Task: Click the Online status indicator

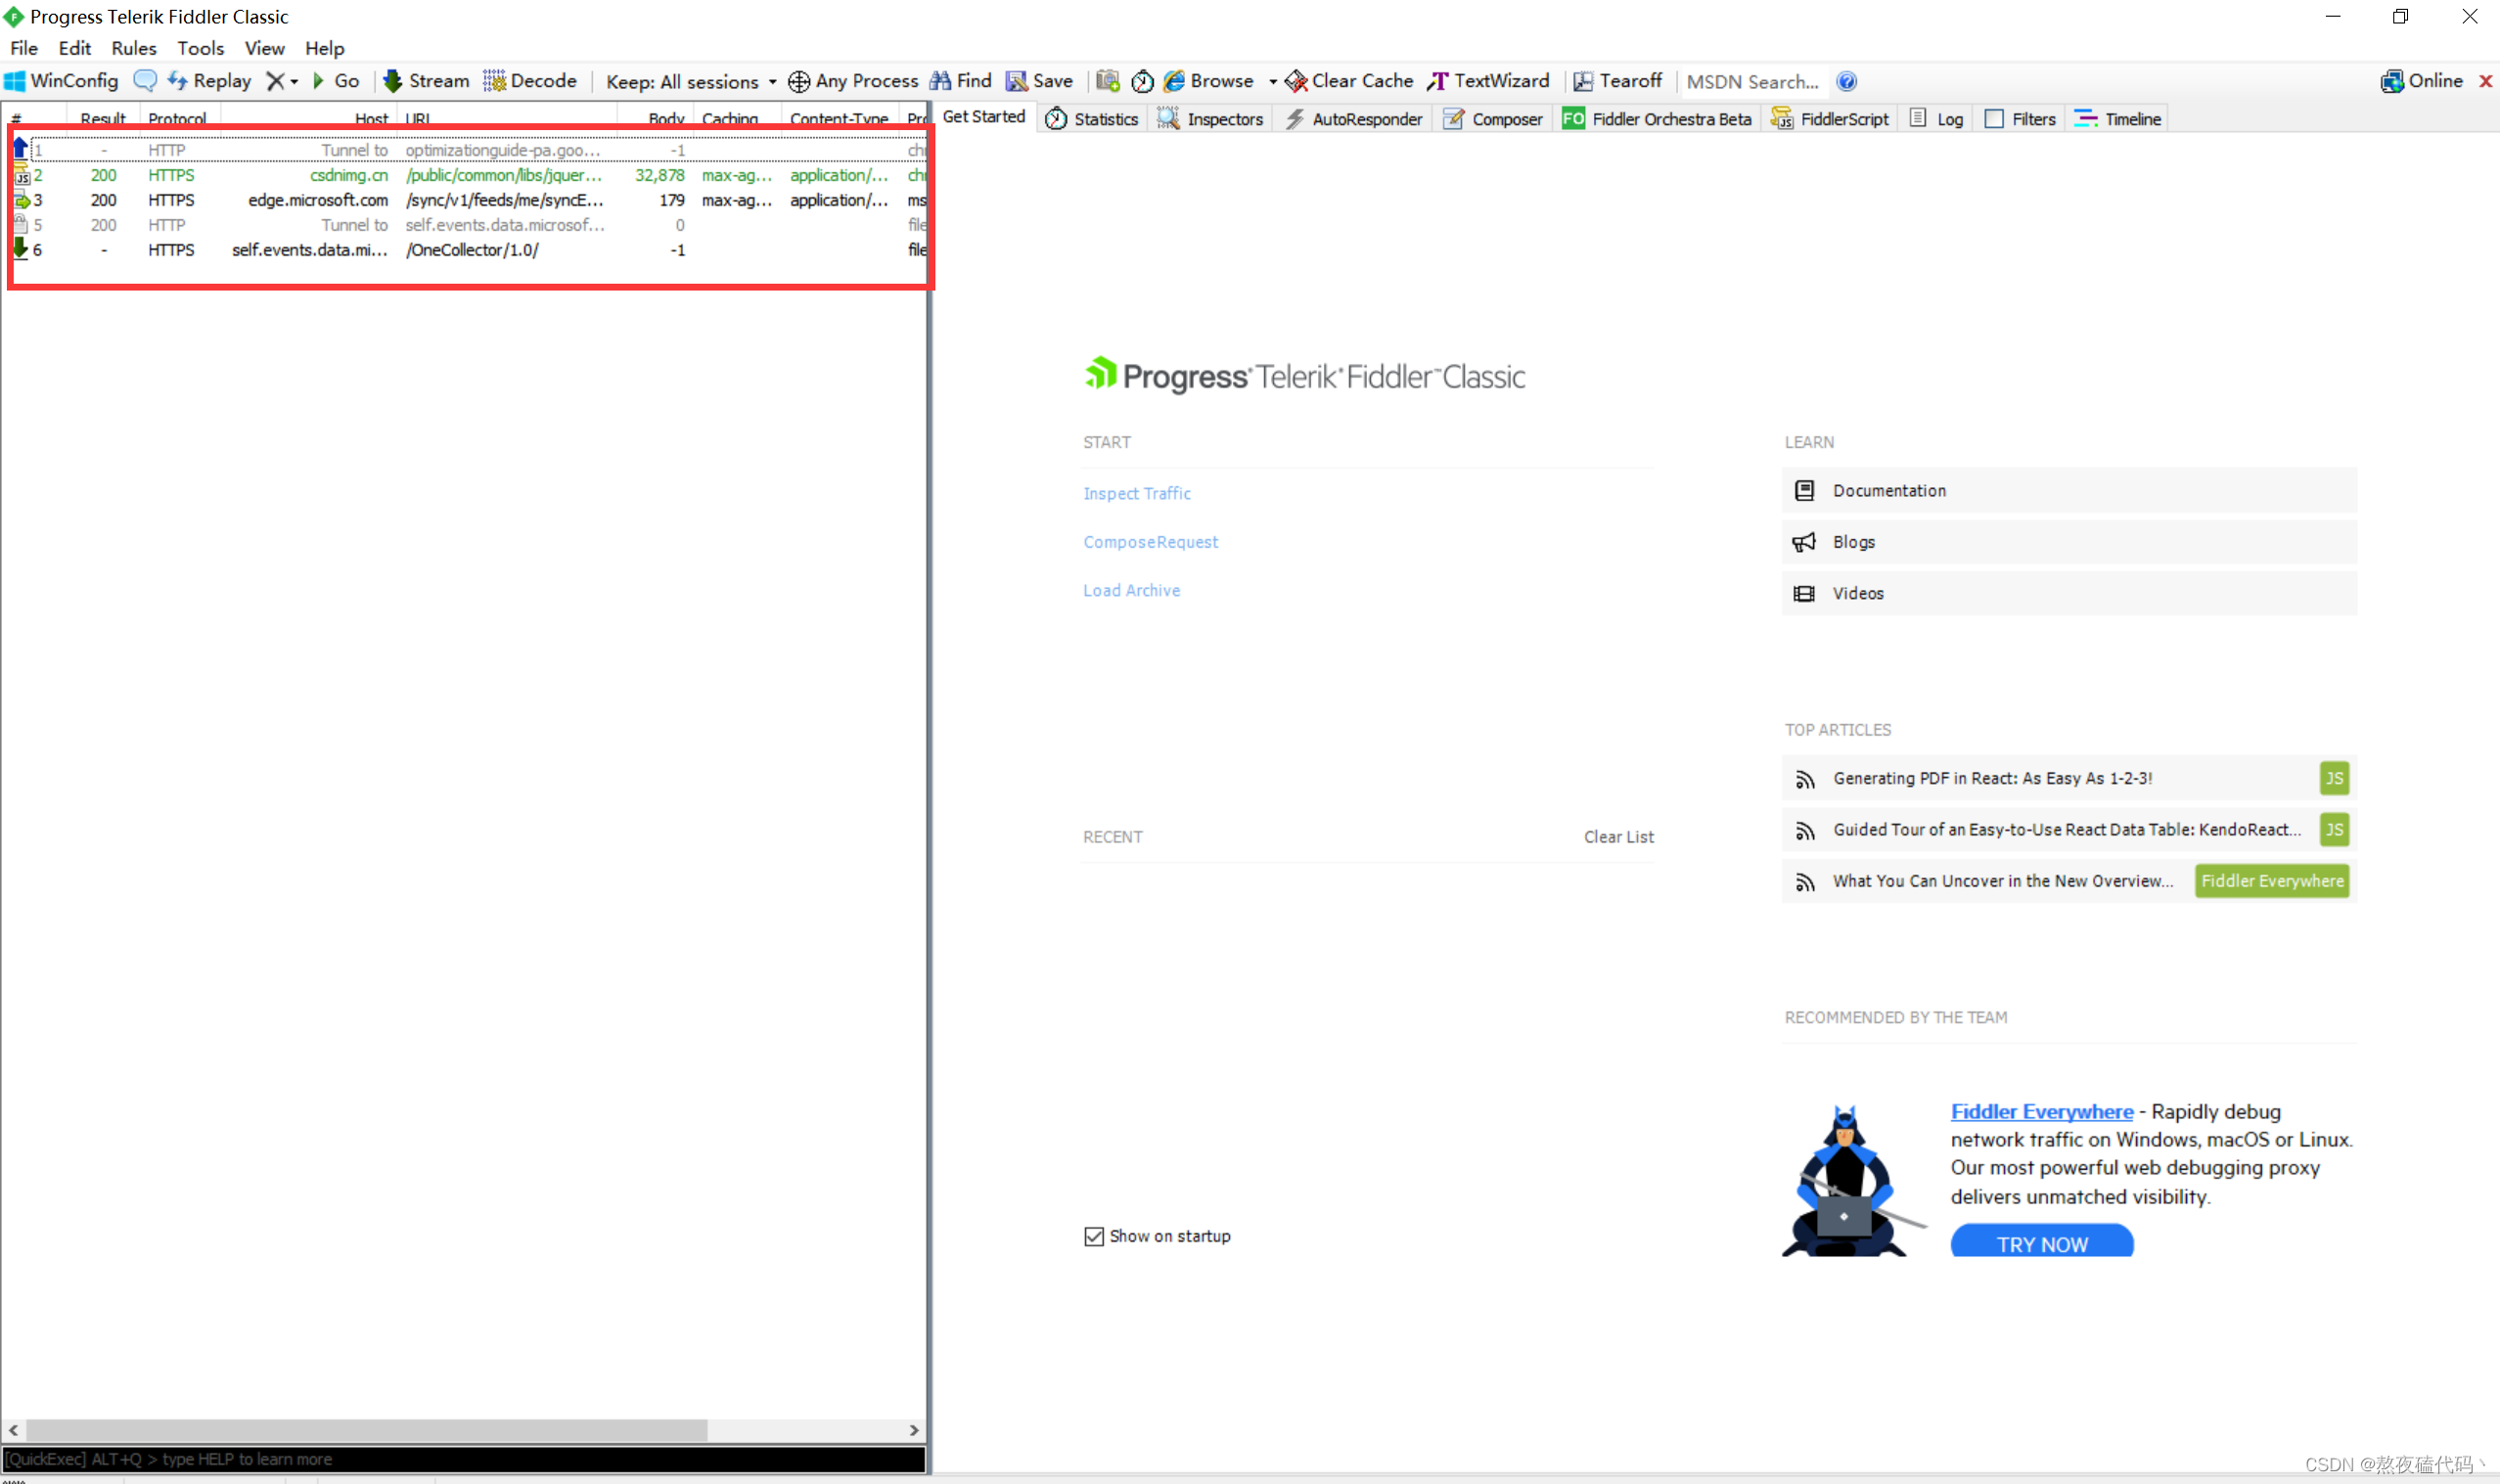Action: click(x=2421, y=81)
